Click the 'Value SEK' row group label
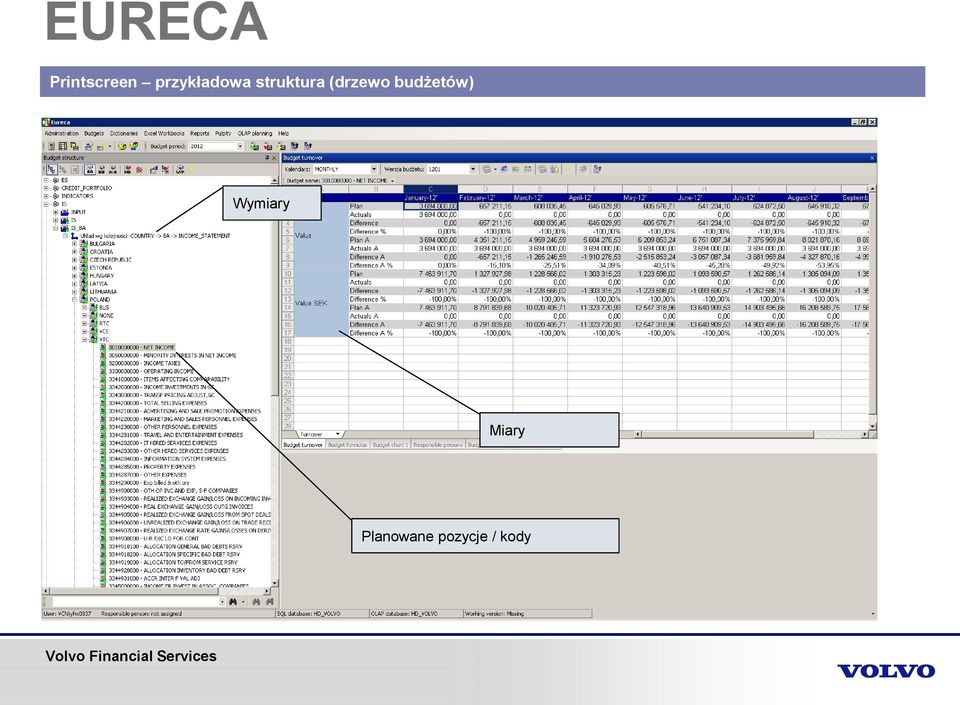960x705 pixels. pos(312,303)
